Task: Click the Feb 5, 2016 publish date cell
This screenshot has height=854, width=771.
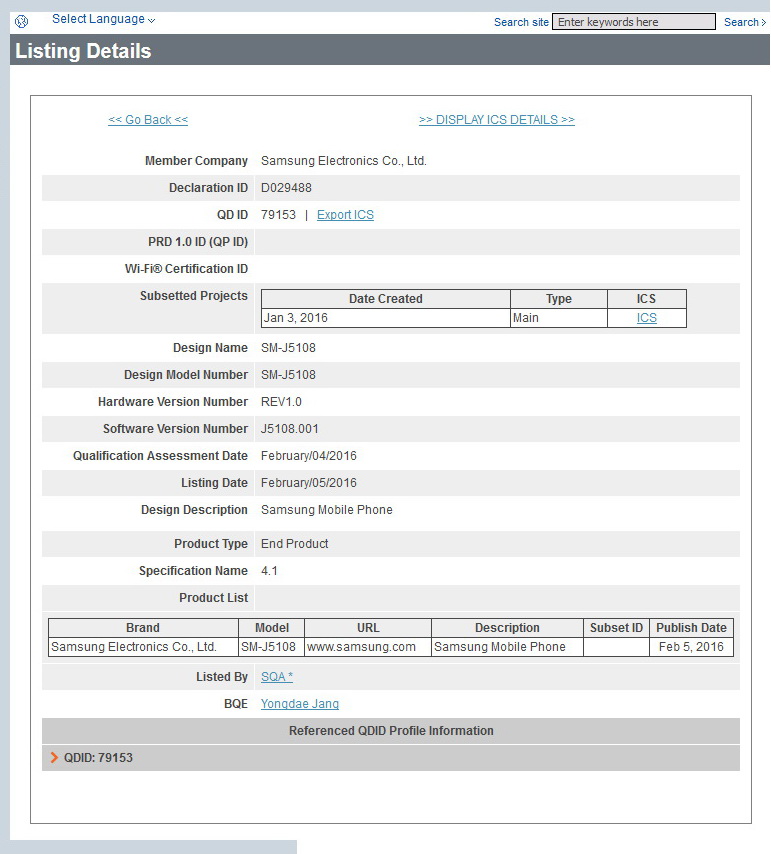Action: coord(691,647)
